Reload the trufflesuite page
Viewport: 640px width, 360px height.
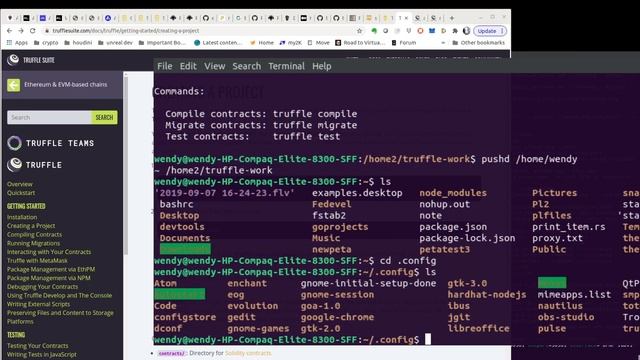tap(33, 31)
